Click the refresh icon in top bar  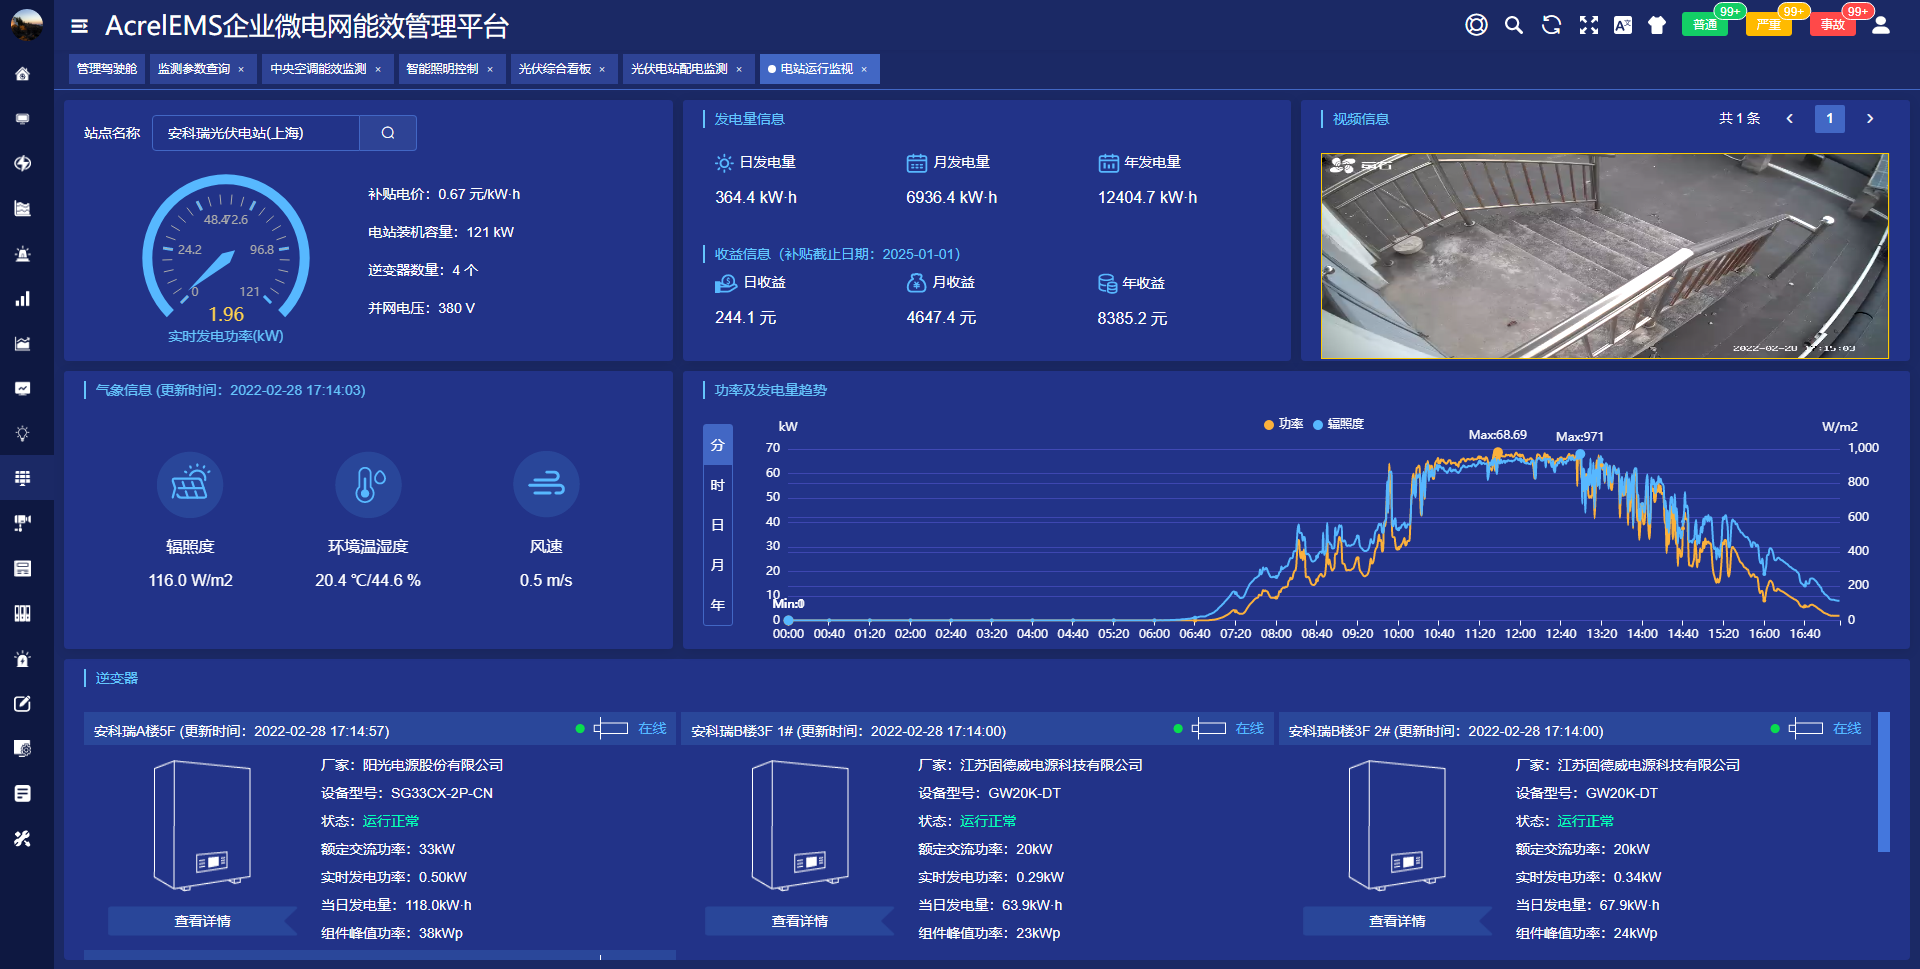(x=1551, y=26)
